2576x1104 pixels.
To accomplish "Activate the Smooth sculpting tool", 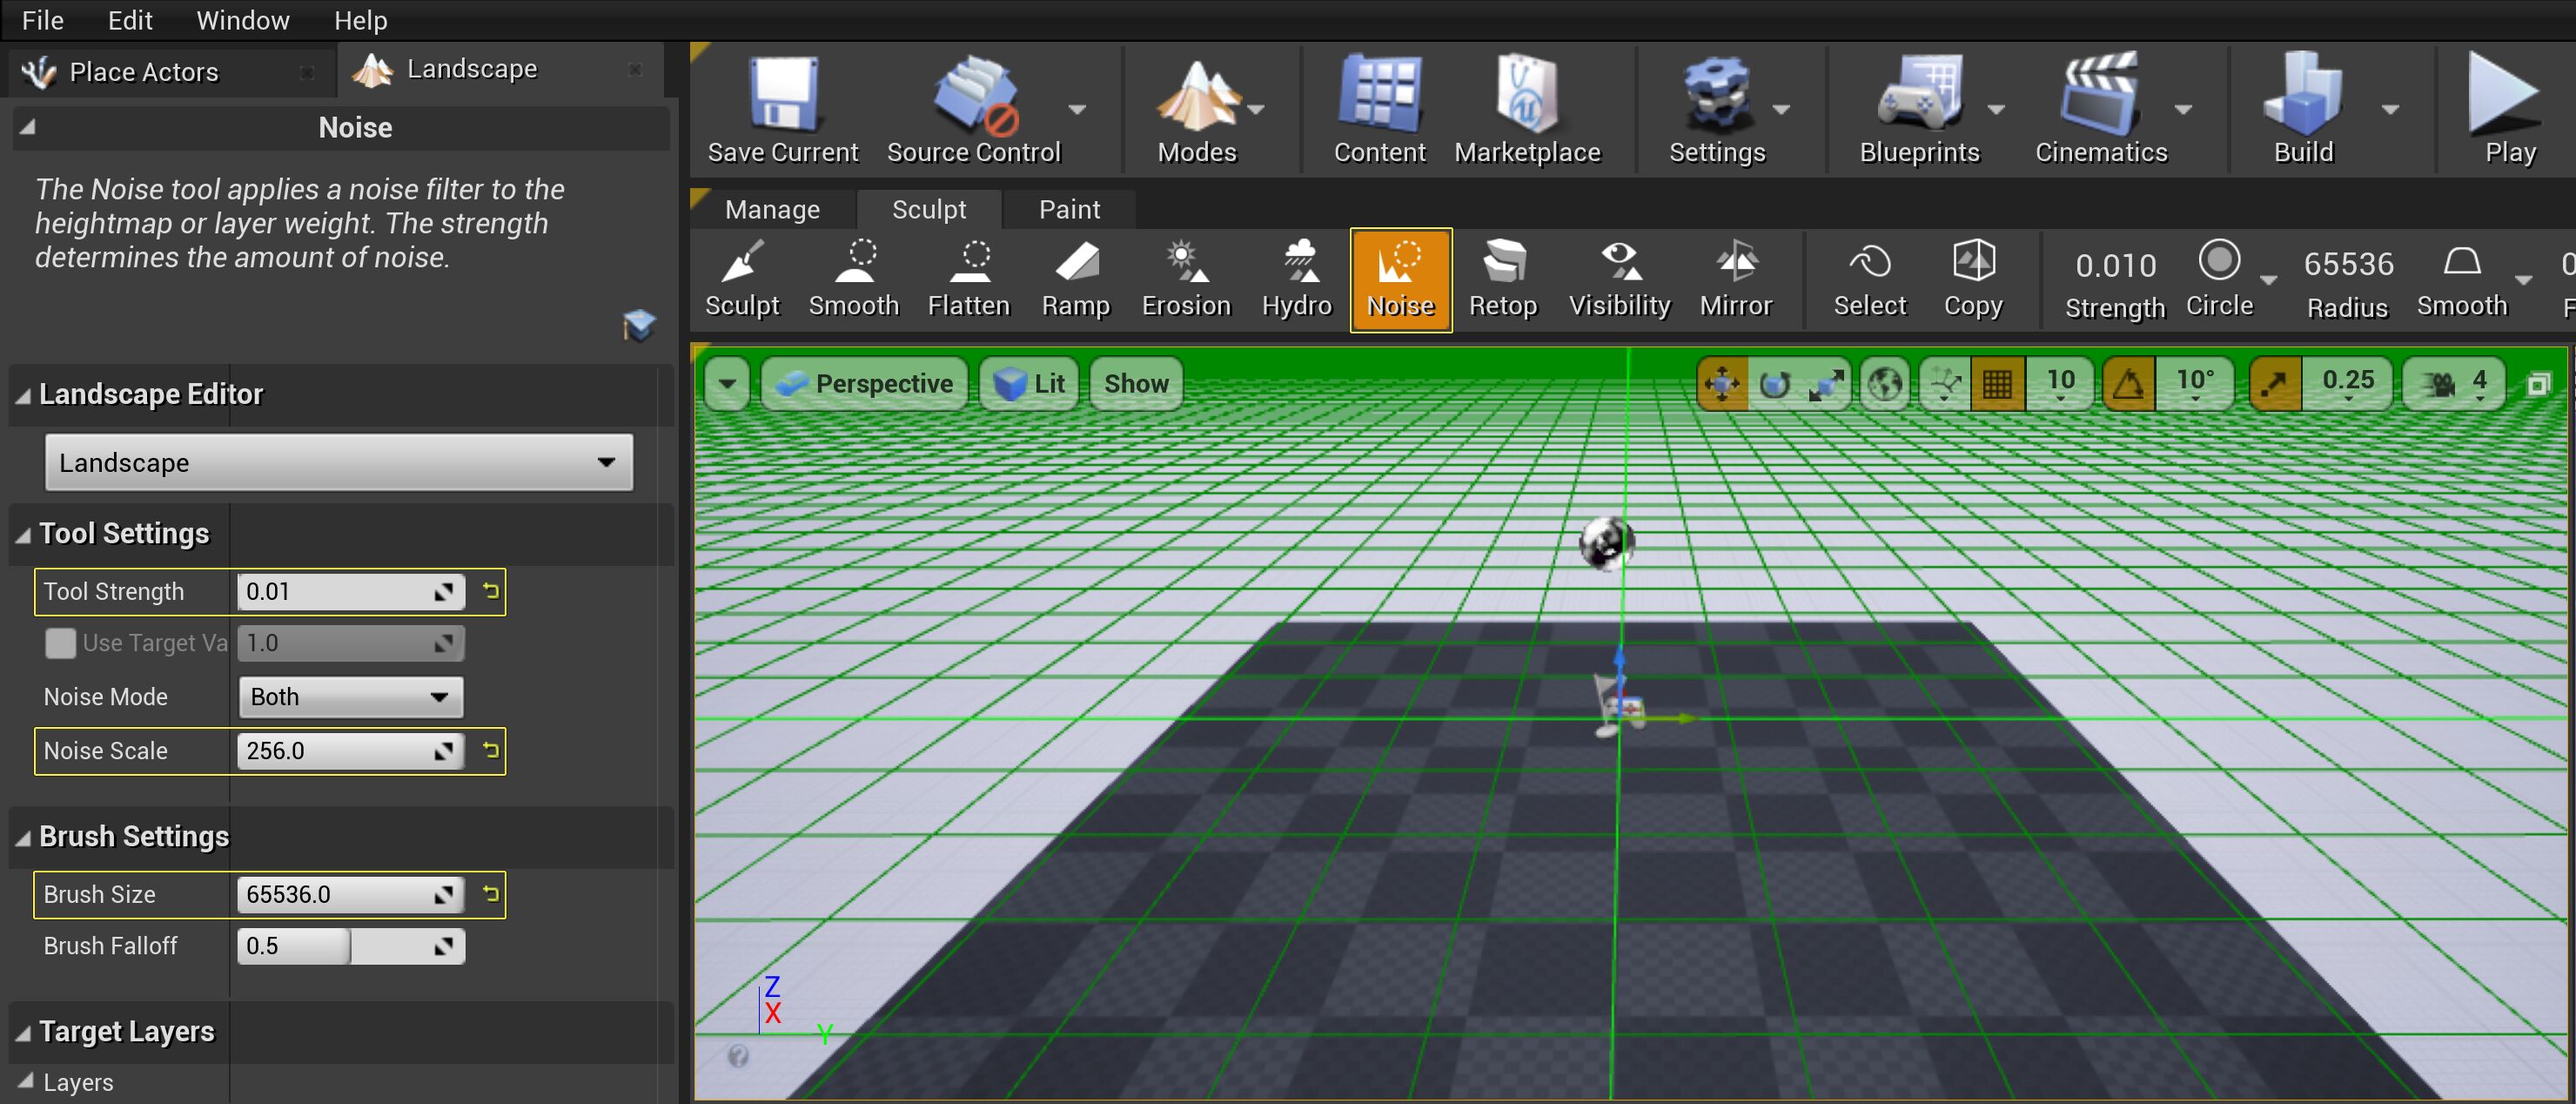I will (854, 280).
